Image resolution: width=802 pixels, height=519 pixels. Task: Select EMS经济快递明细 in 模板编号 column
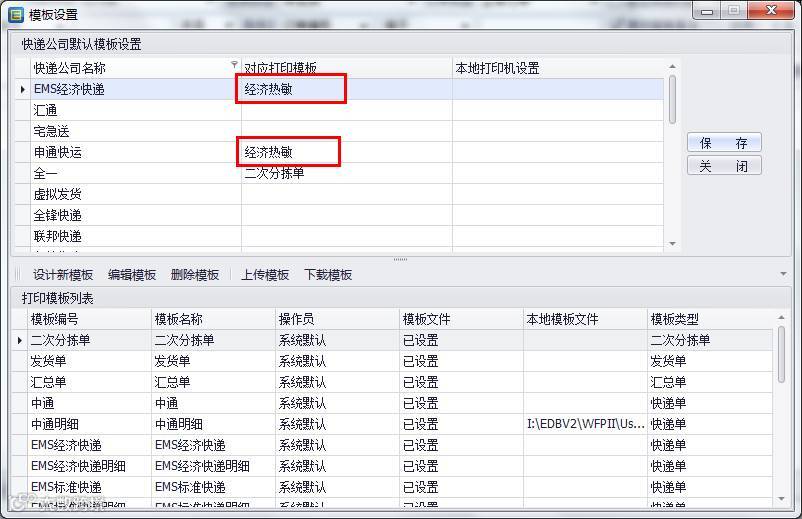point(90,466)
